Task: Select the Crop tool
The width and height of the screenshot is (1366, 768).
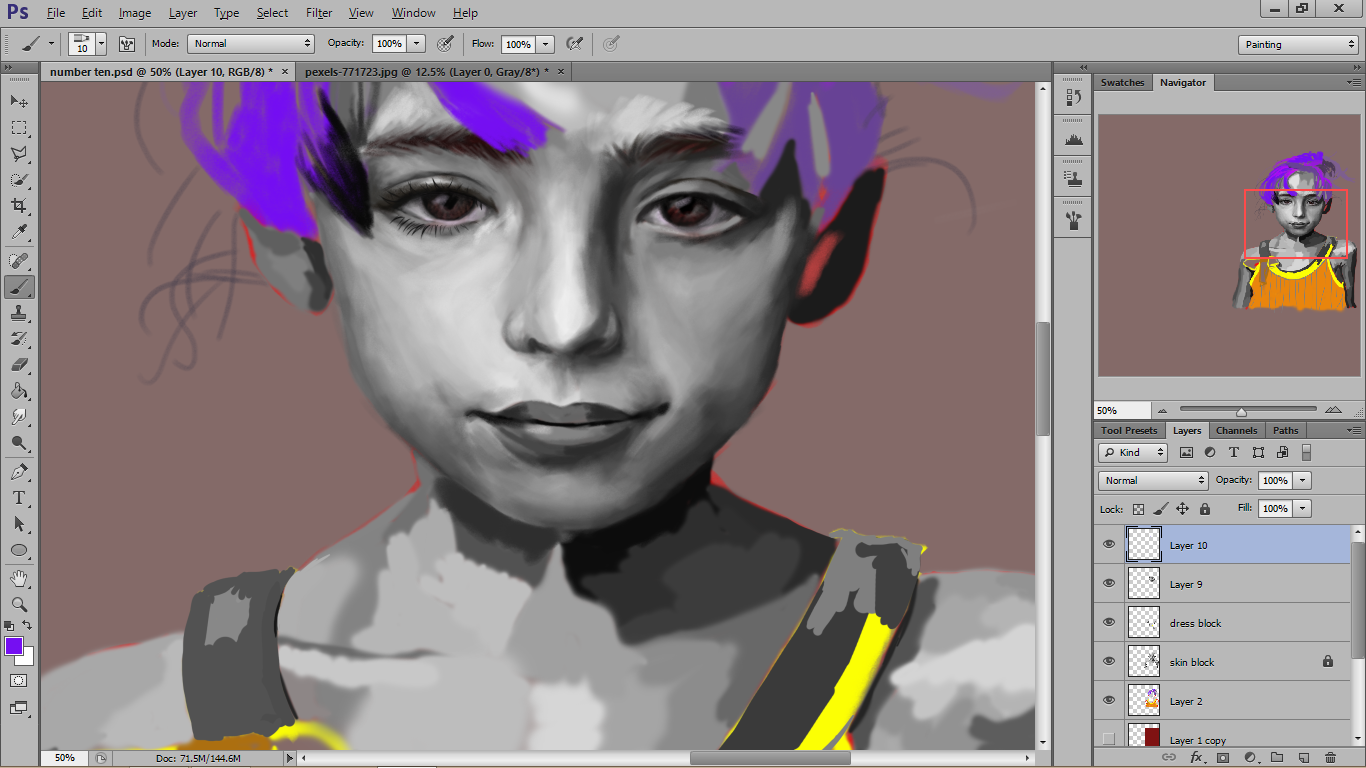Action: coord(19,205)
